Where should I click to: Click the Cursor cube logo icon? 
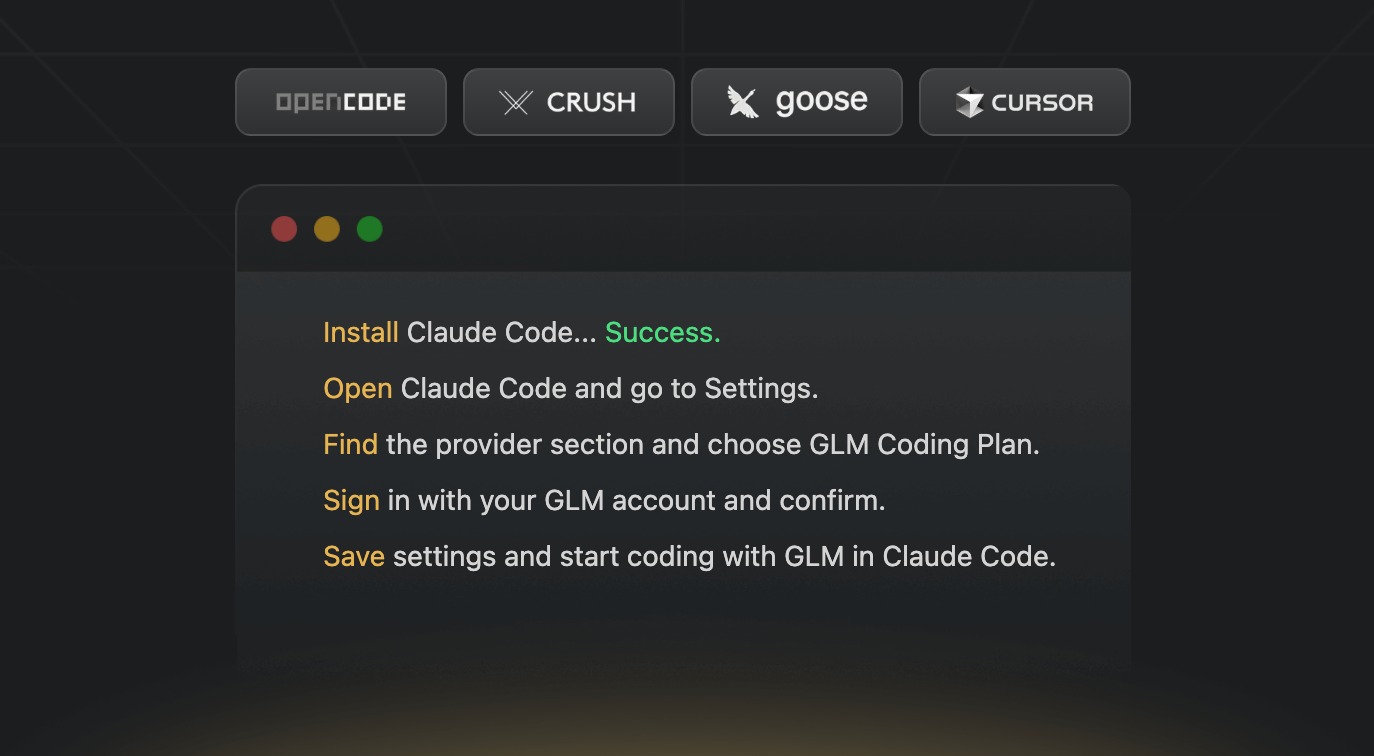click(x=969, y=102)
